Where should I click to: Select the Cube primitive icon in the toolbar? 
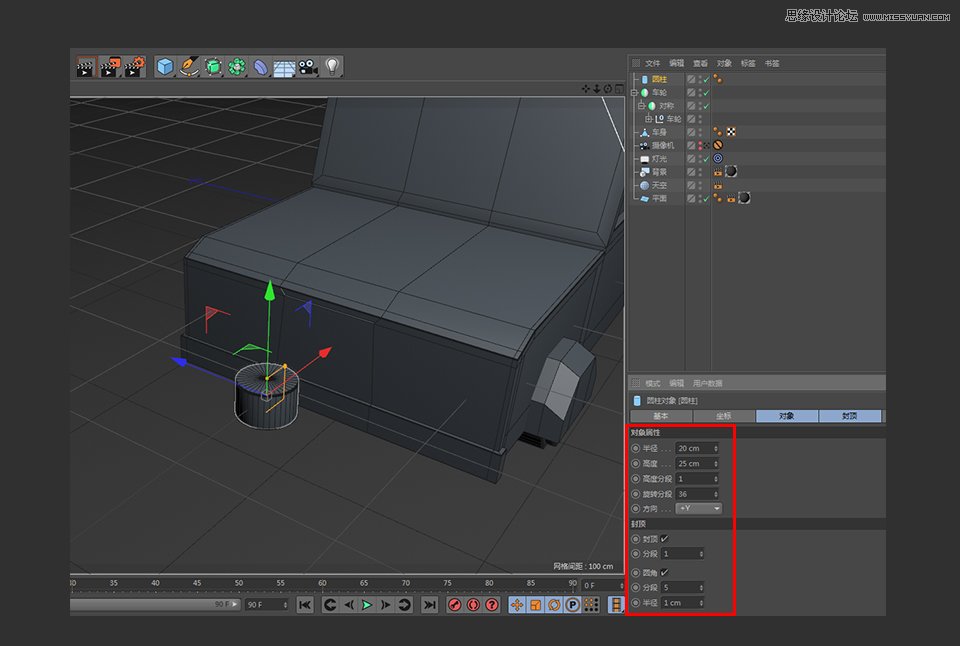coord(165,68)
